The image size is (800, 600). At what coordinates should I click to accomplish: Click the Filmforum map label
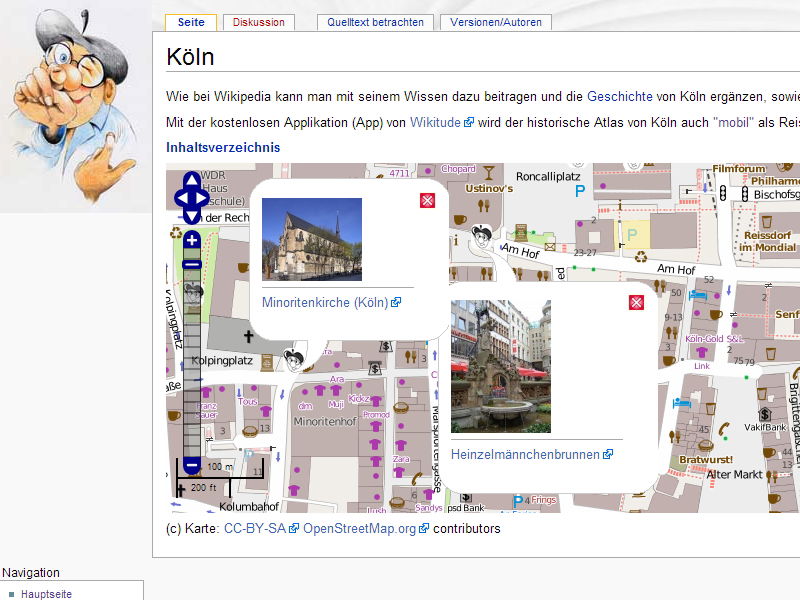[739, 169]
